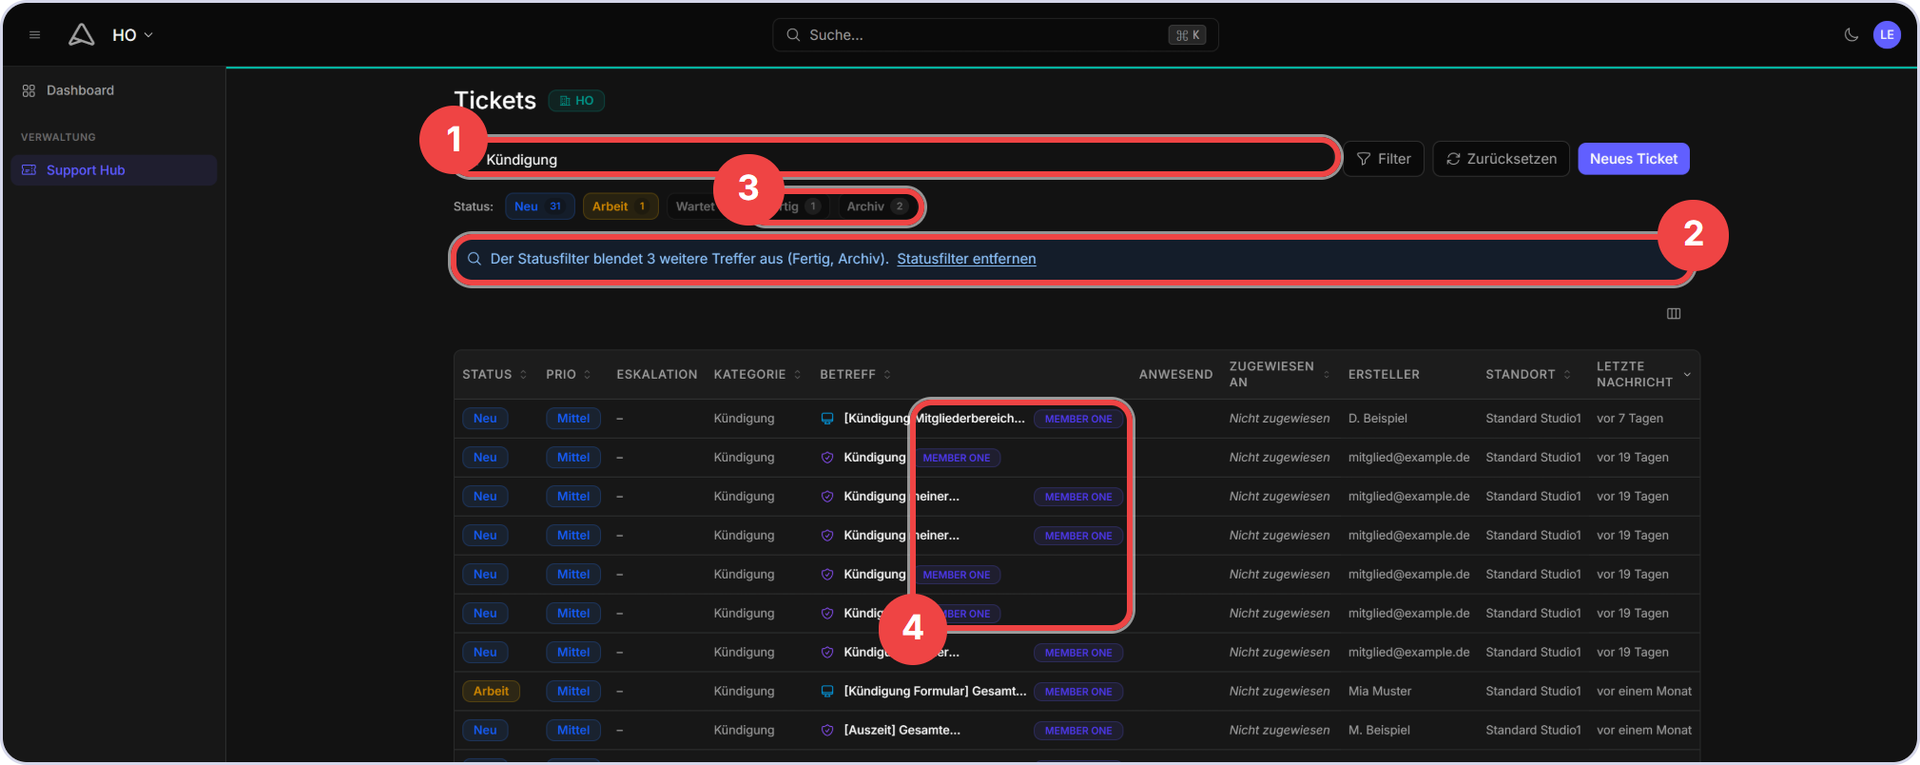Click the HO badge next to Tickets heading
Image resolution: width=1920 pixels, height=765 pixels.
point(577,101)
